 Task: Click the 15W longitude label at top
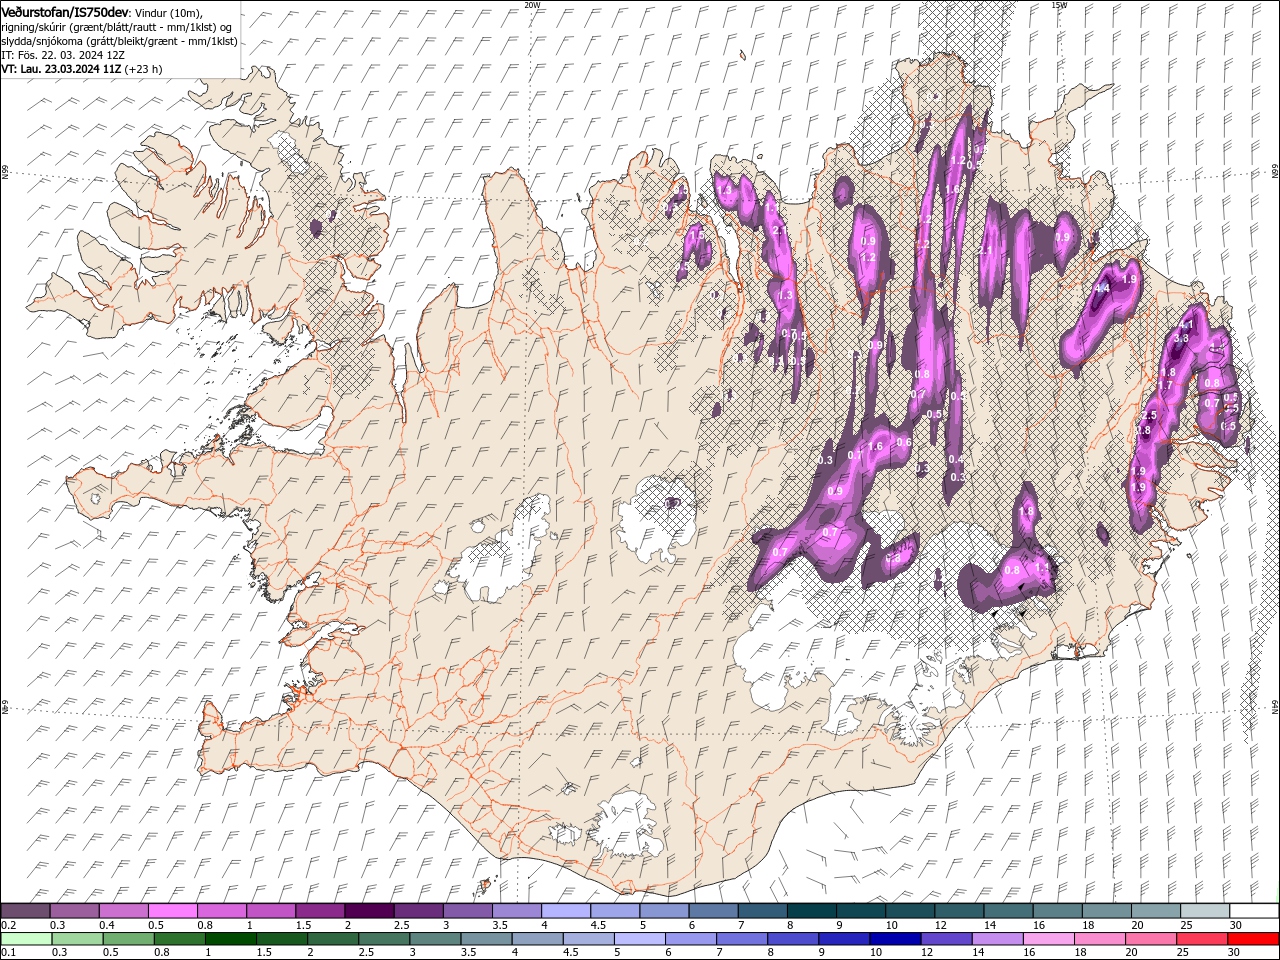(1059, 4)
